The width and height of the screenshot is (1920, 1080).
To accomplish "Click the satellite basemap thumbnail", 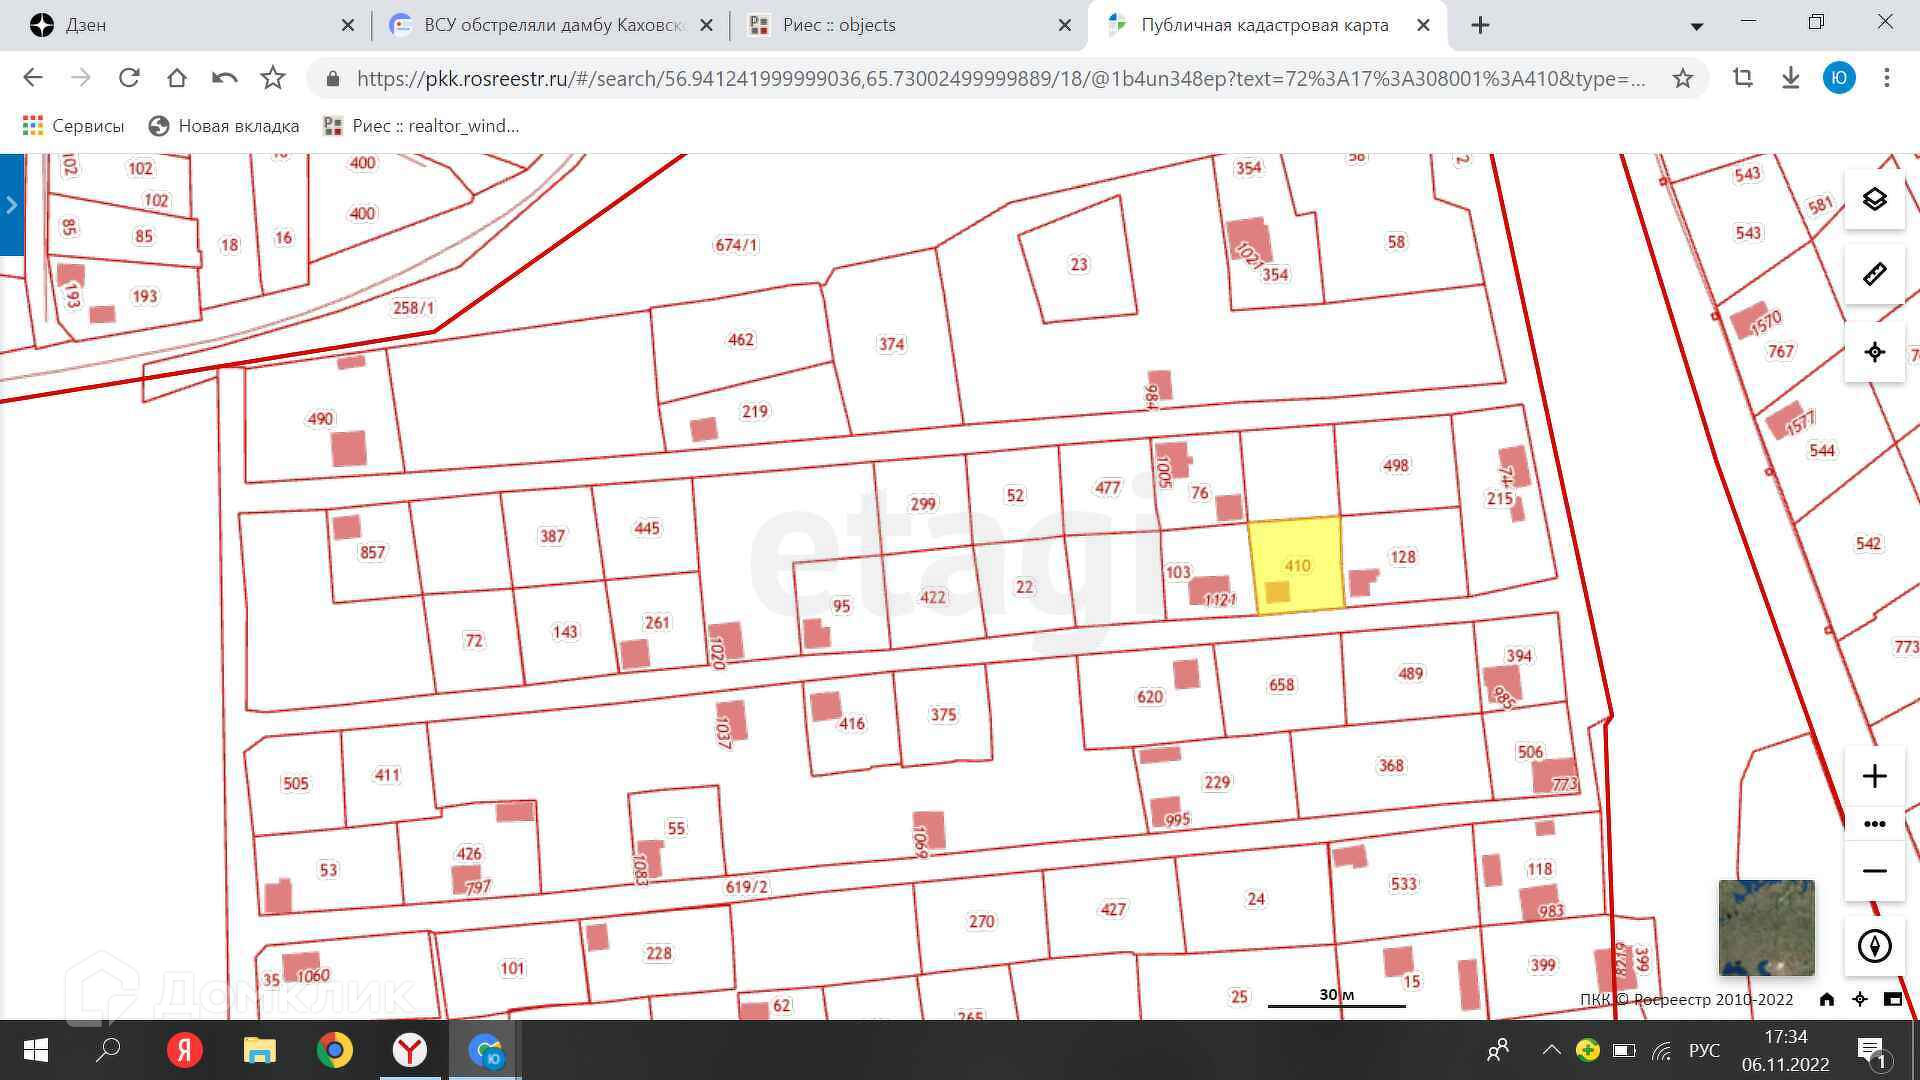I will coord(1766,928).
